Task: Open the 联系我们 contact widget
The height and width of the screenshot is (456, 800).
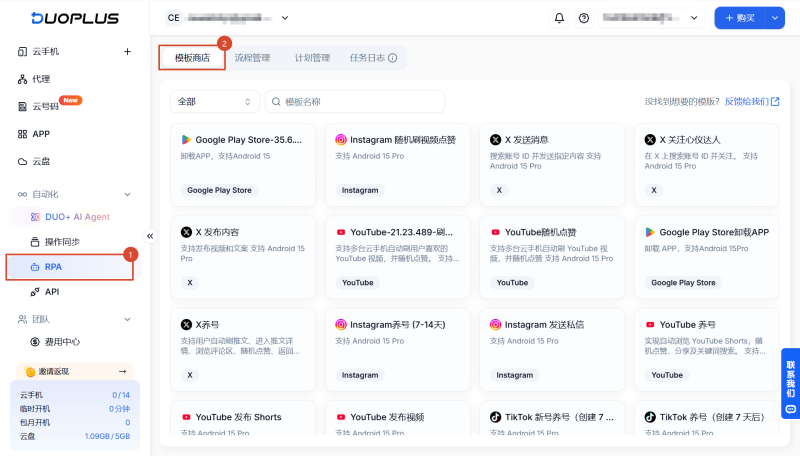Action: pos(790,384)
